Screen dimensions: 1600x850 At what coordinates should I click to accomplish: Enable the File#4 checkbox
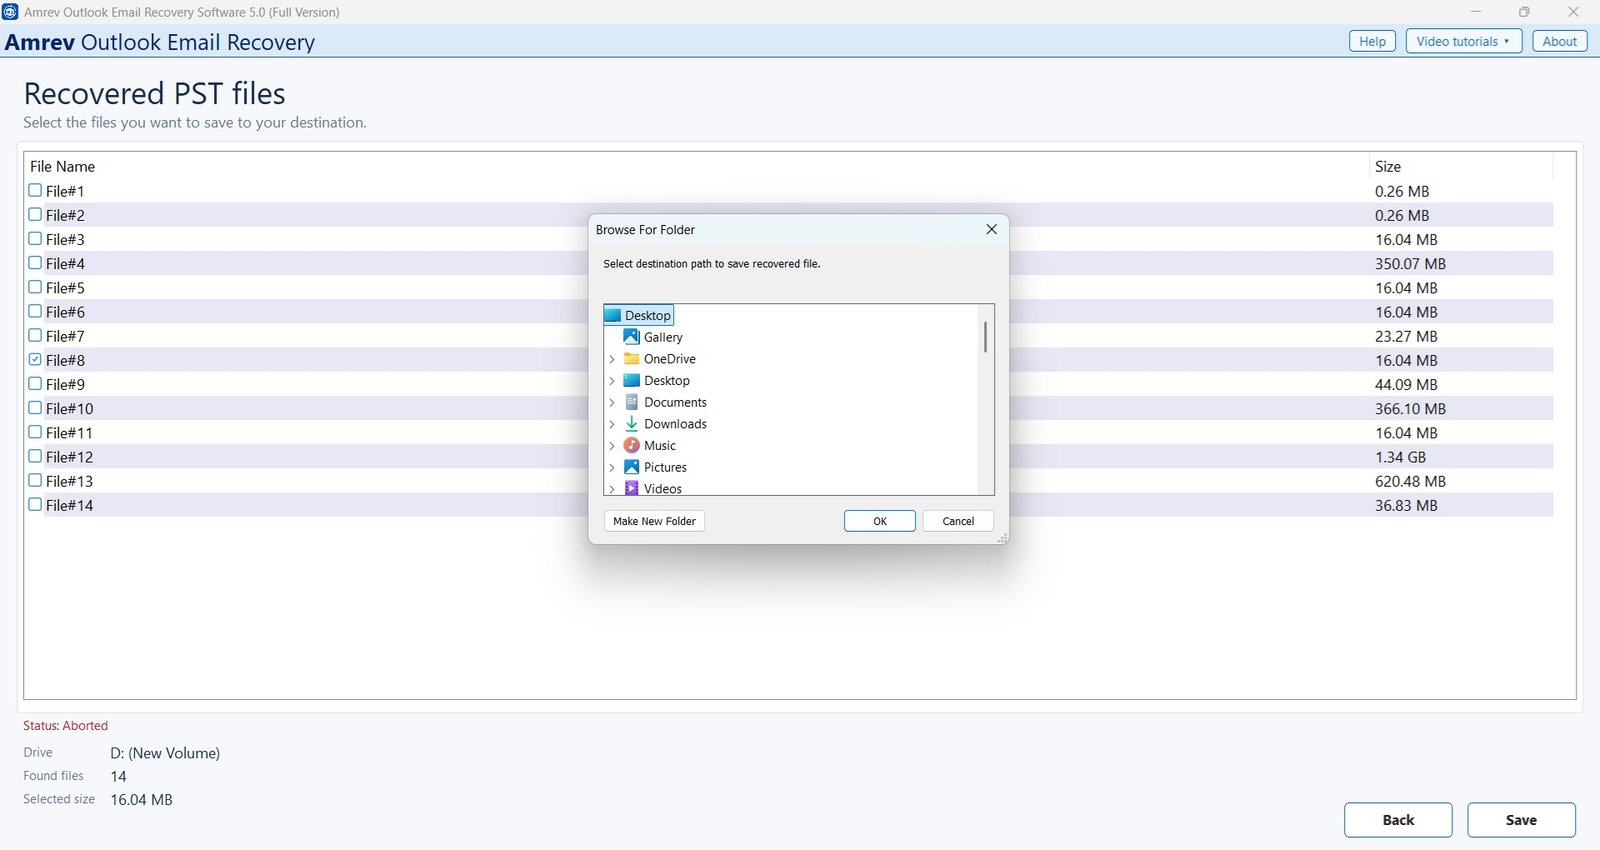pos(35,263)
